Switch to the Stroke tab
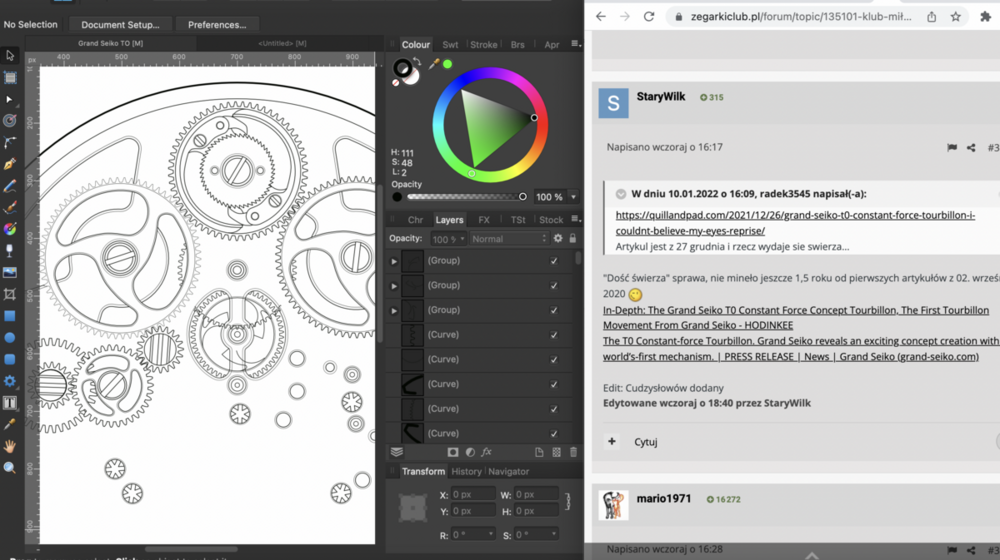The width and height of the screenshot is (1000, 560). click(x=484, y=45)
